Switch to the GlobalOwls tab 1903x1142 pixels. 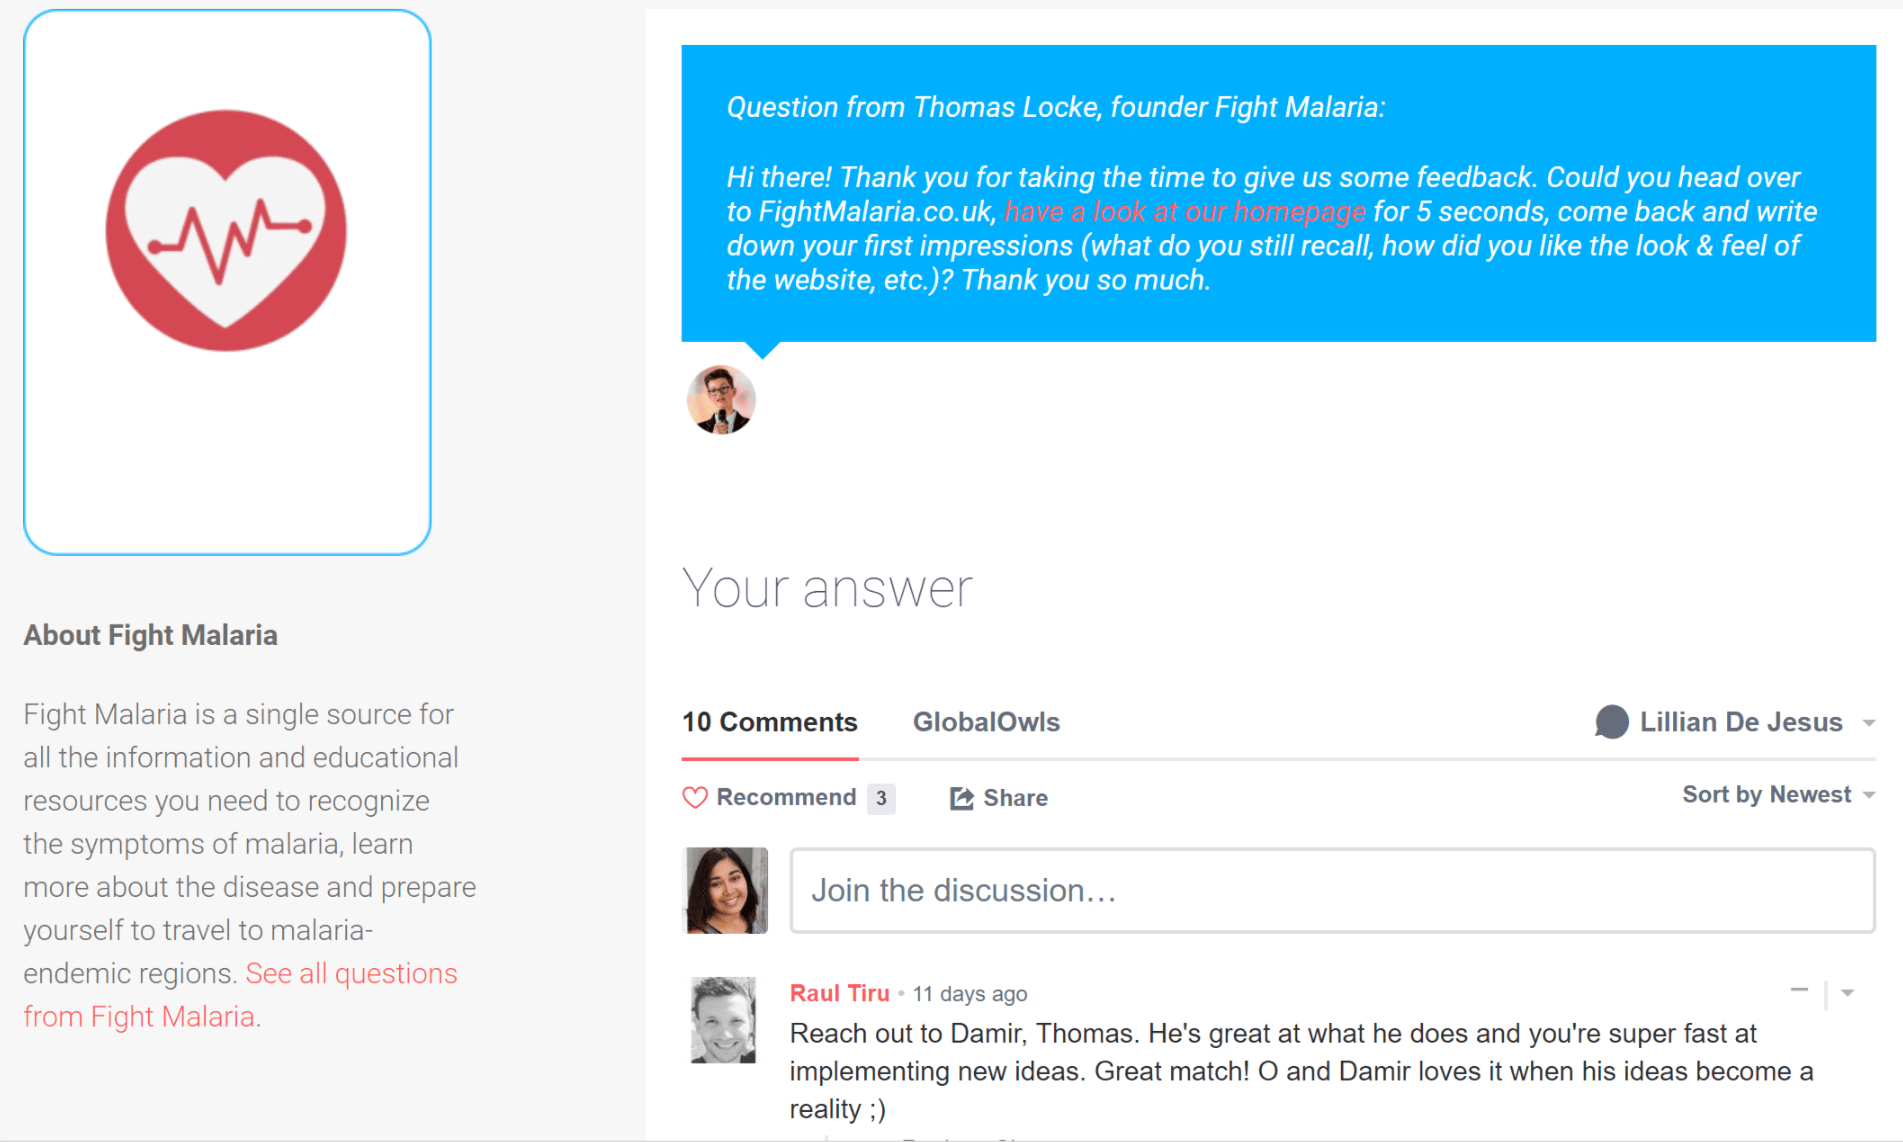click(x=986, y=722)
